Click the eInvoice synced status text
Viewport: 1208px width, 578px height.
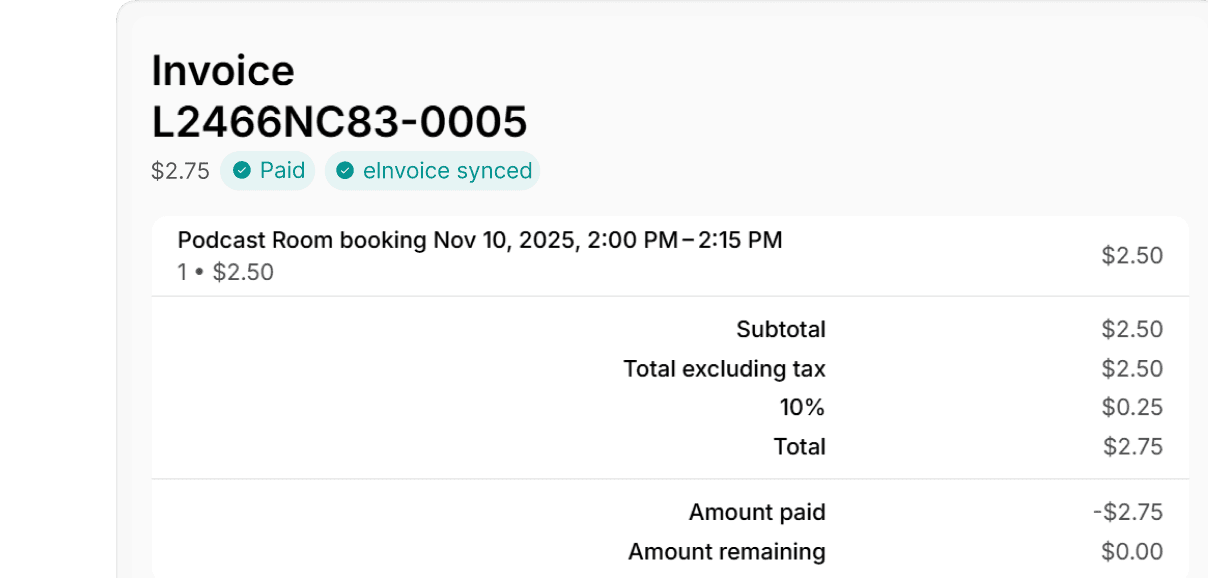(x=447, y=171)
